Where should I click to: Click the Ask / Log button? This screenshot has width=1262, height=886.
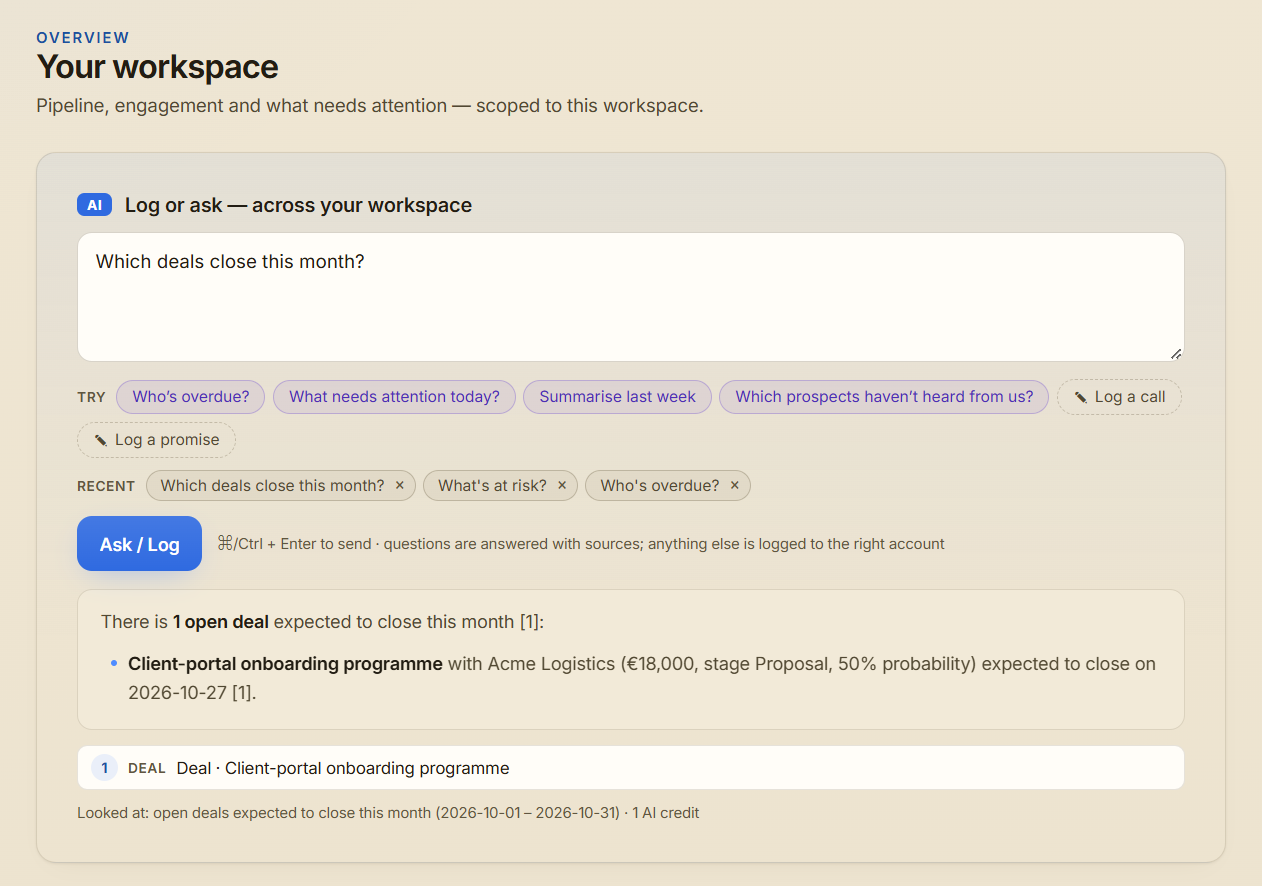click(140, 544)
